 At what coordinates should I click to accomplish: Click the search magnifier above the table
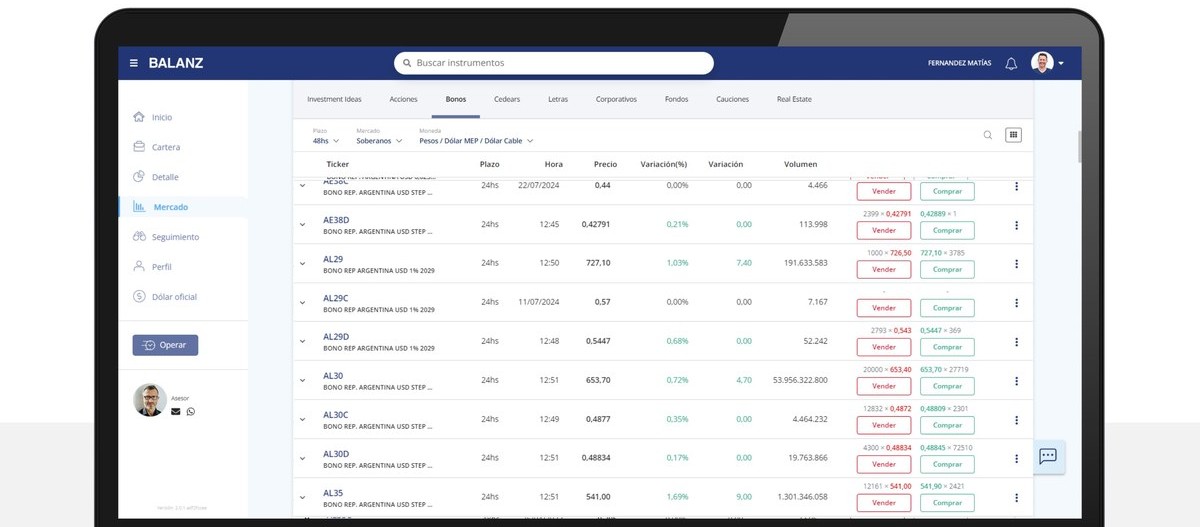pyautogui.click(x=988, y=135)
